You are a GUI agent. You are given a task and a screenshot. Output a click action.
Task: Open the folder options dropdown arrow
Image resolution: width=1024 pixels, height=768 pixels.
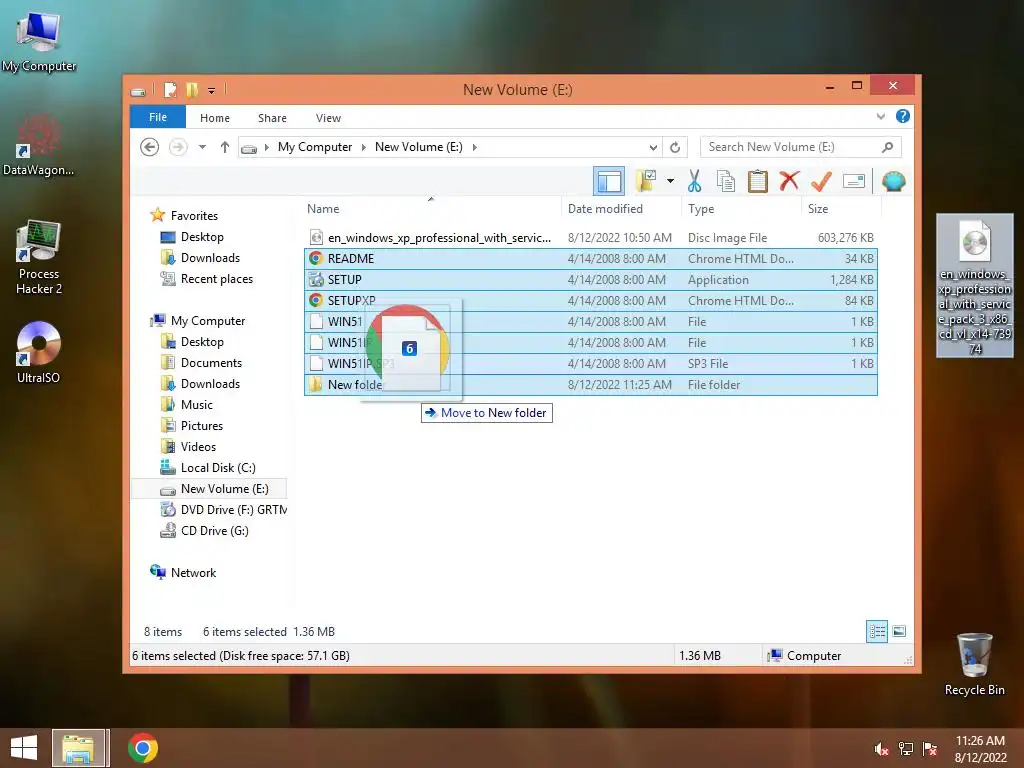pyautogui.click(x=670, y=181)
